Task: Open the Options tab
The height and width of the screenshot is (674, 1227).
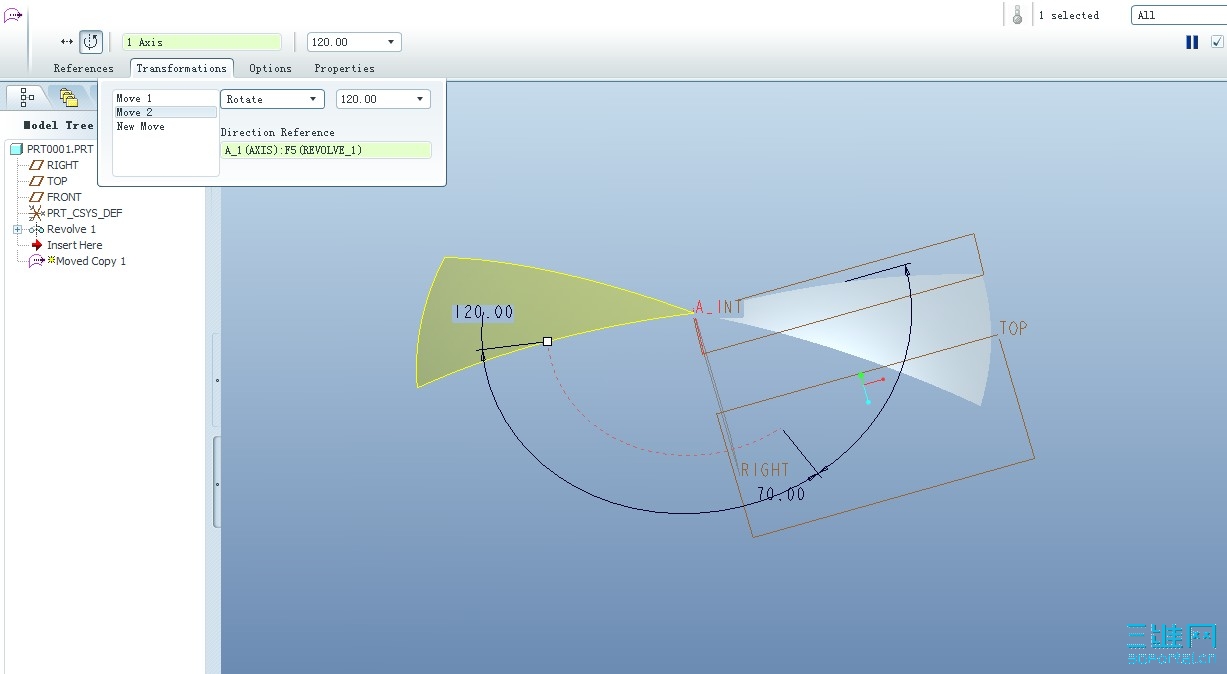Action: 270,68
